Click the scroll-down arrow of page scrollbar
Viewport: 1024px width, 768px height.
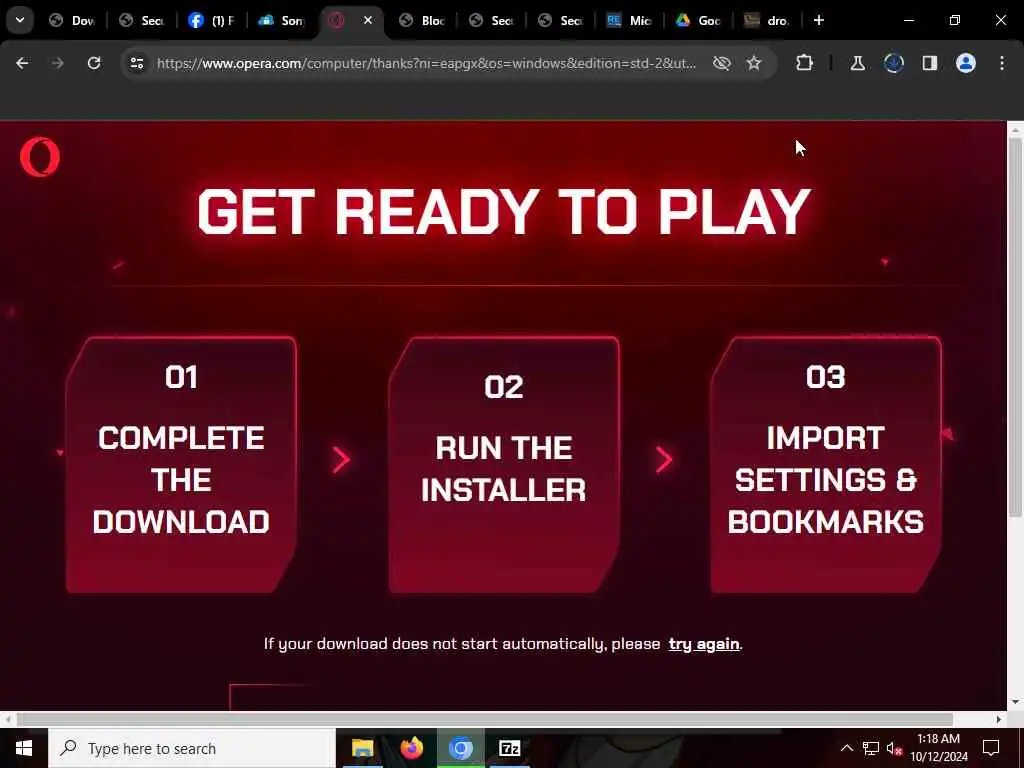(x=1015, y=703)
